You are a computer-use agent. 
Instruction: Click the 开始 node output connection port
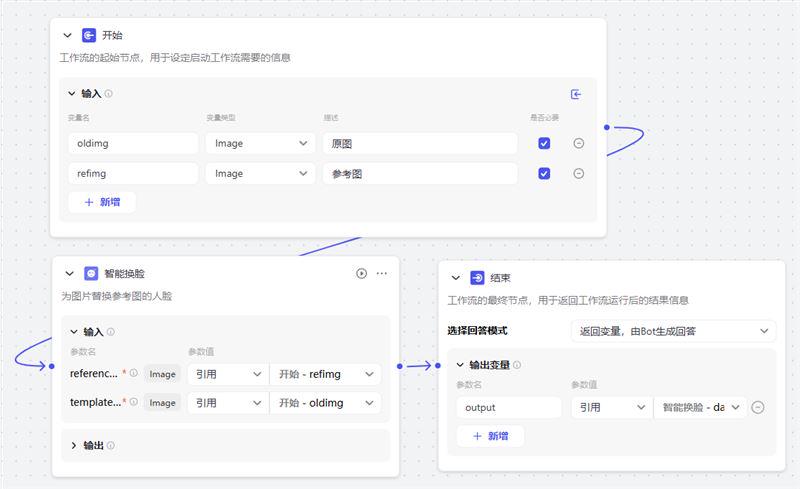tap(607, 127)
